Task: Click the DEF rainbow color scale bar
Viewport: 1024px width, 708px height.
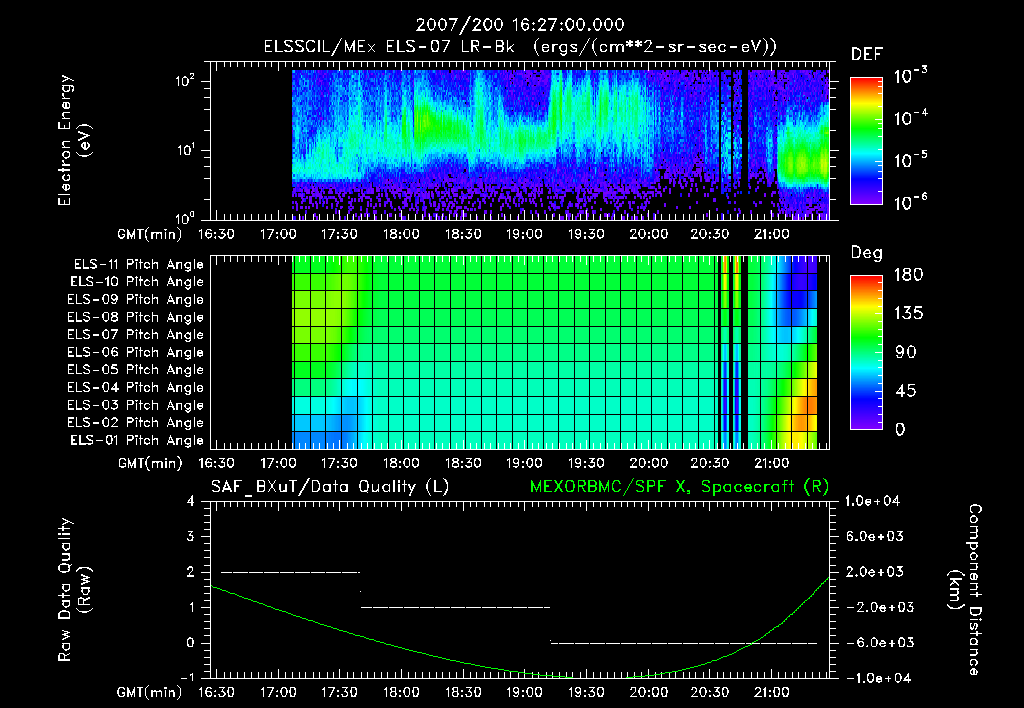Action: [x=866, y=141]
